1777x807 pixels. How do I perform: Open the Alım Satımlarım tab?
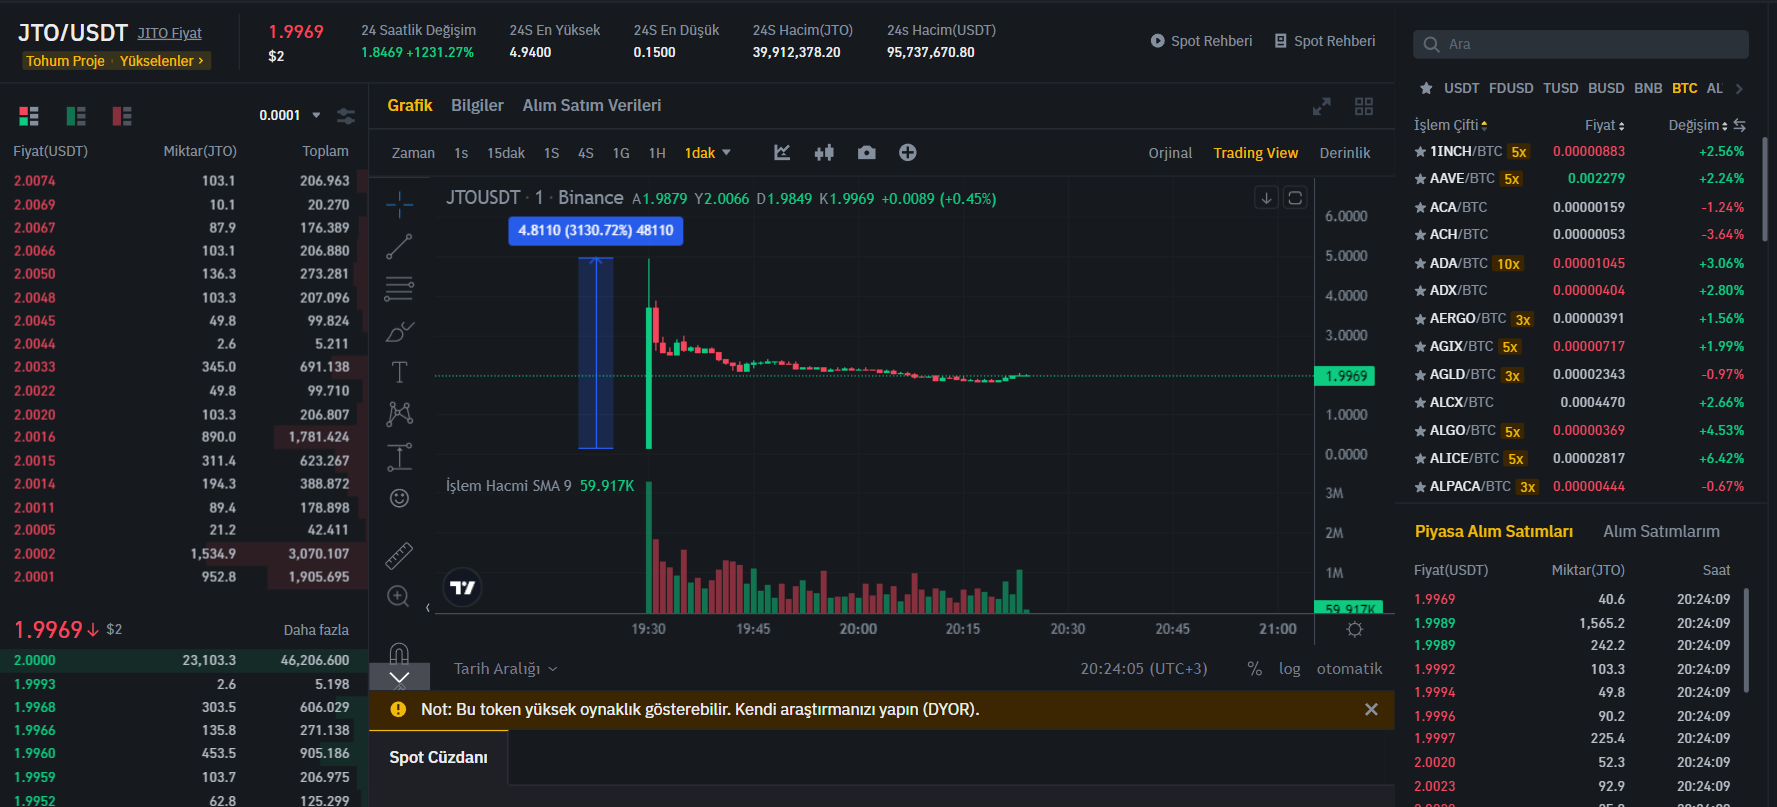click(x=1661, y=531)
